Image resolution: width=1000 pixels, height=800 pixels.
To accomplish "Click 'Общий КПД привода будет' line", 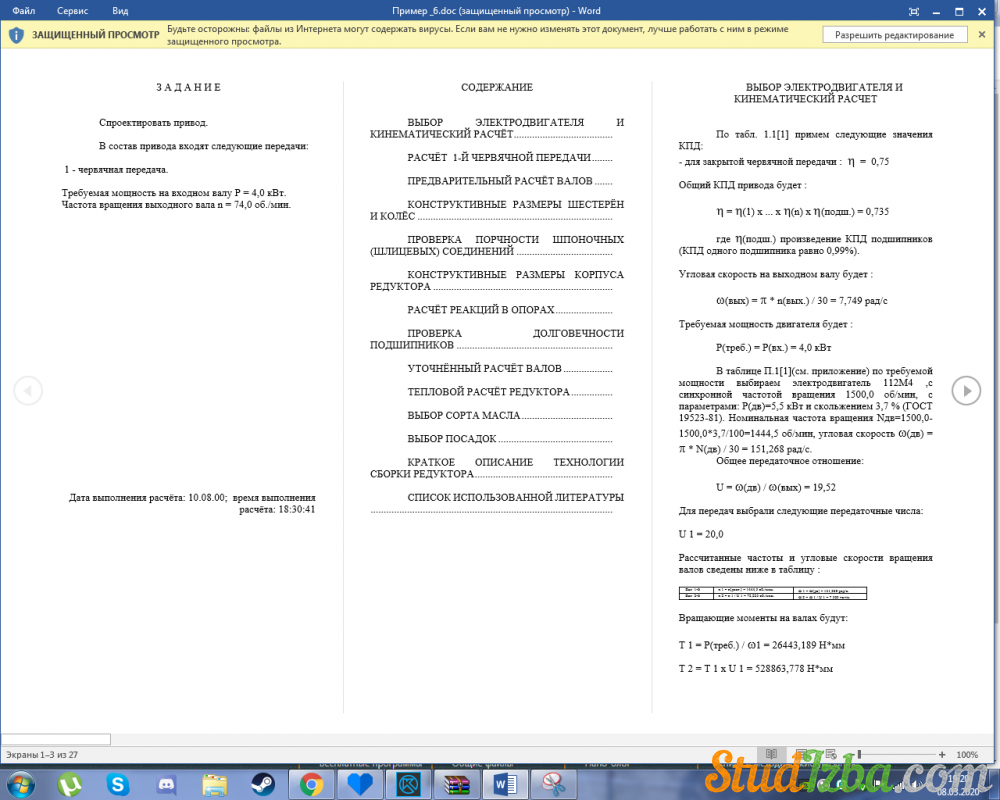I will pos(742,185).
